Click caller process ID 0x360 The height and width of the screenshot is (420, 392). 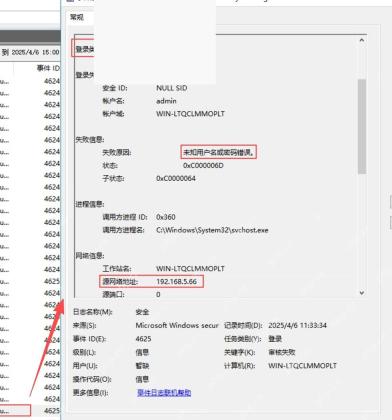166,217
